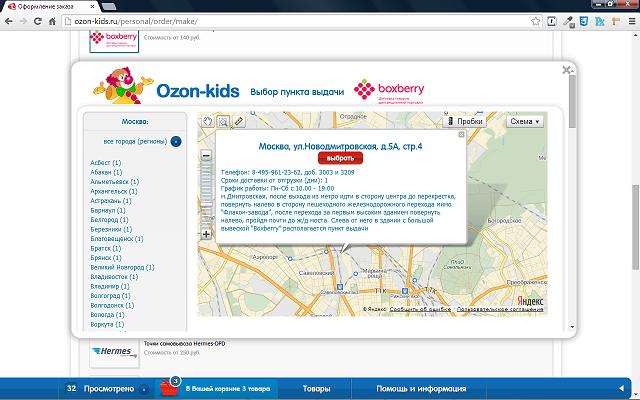Open Пользовательское соглашение link on the map
The height and width of the screenshot is (400, 640).
[x=500, y=309]
